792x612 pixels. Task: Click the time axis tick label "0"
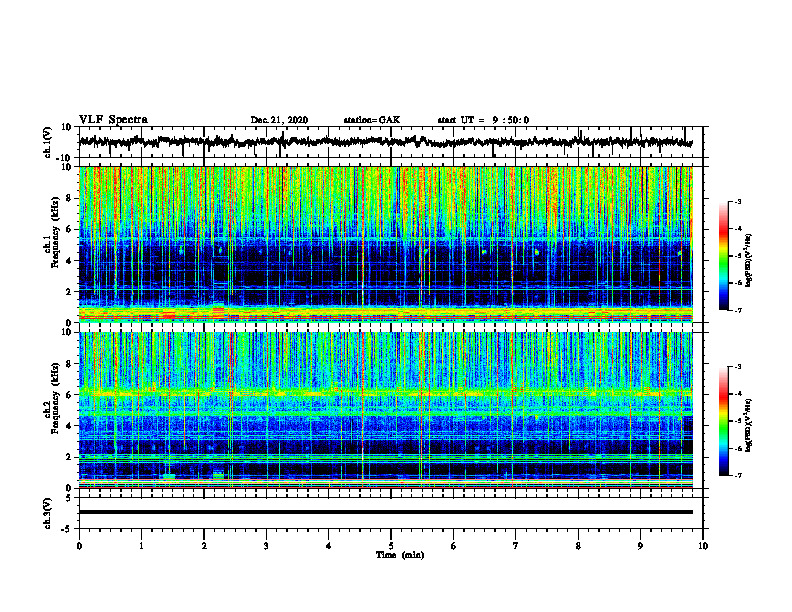coord(79,546)
